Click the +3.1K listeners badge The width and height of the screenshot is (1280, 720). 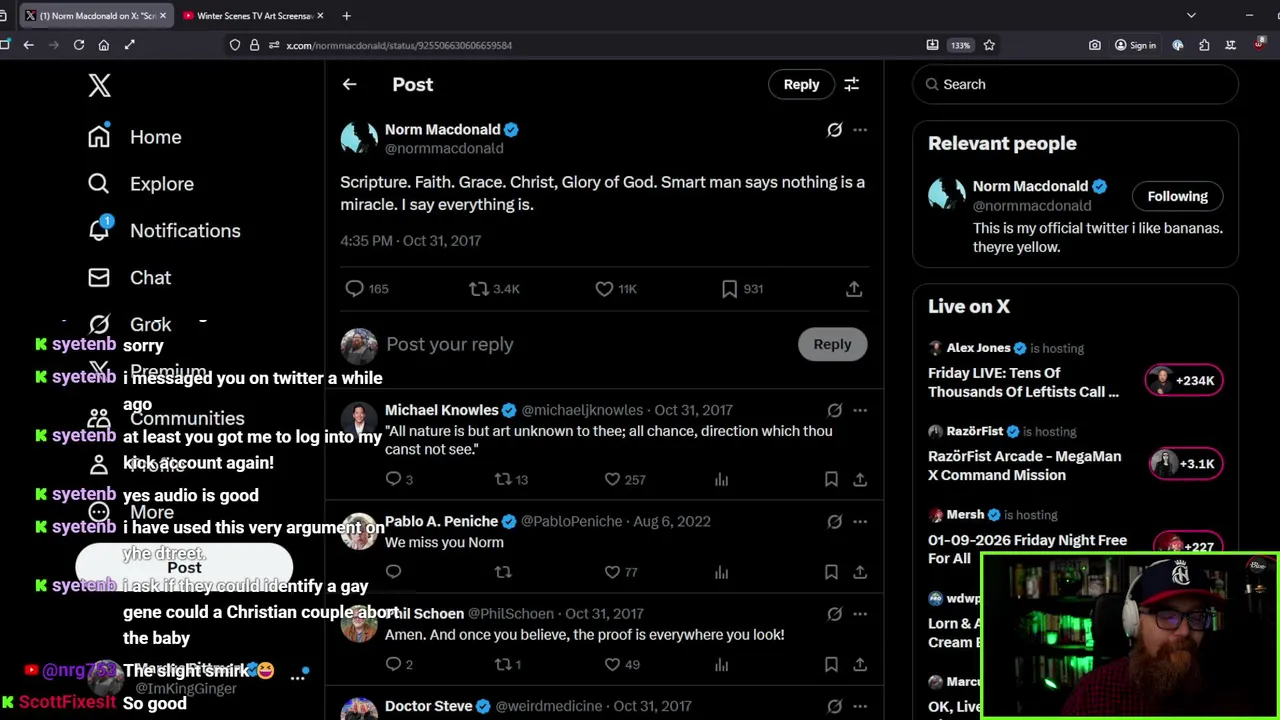pos(1184,464)
